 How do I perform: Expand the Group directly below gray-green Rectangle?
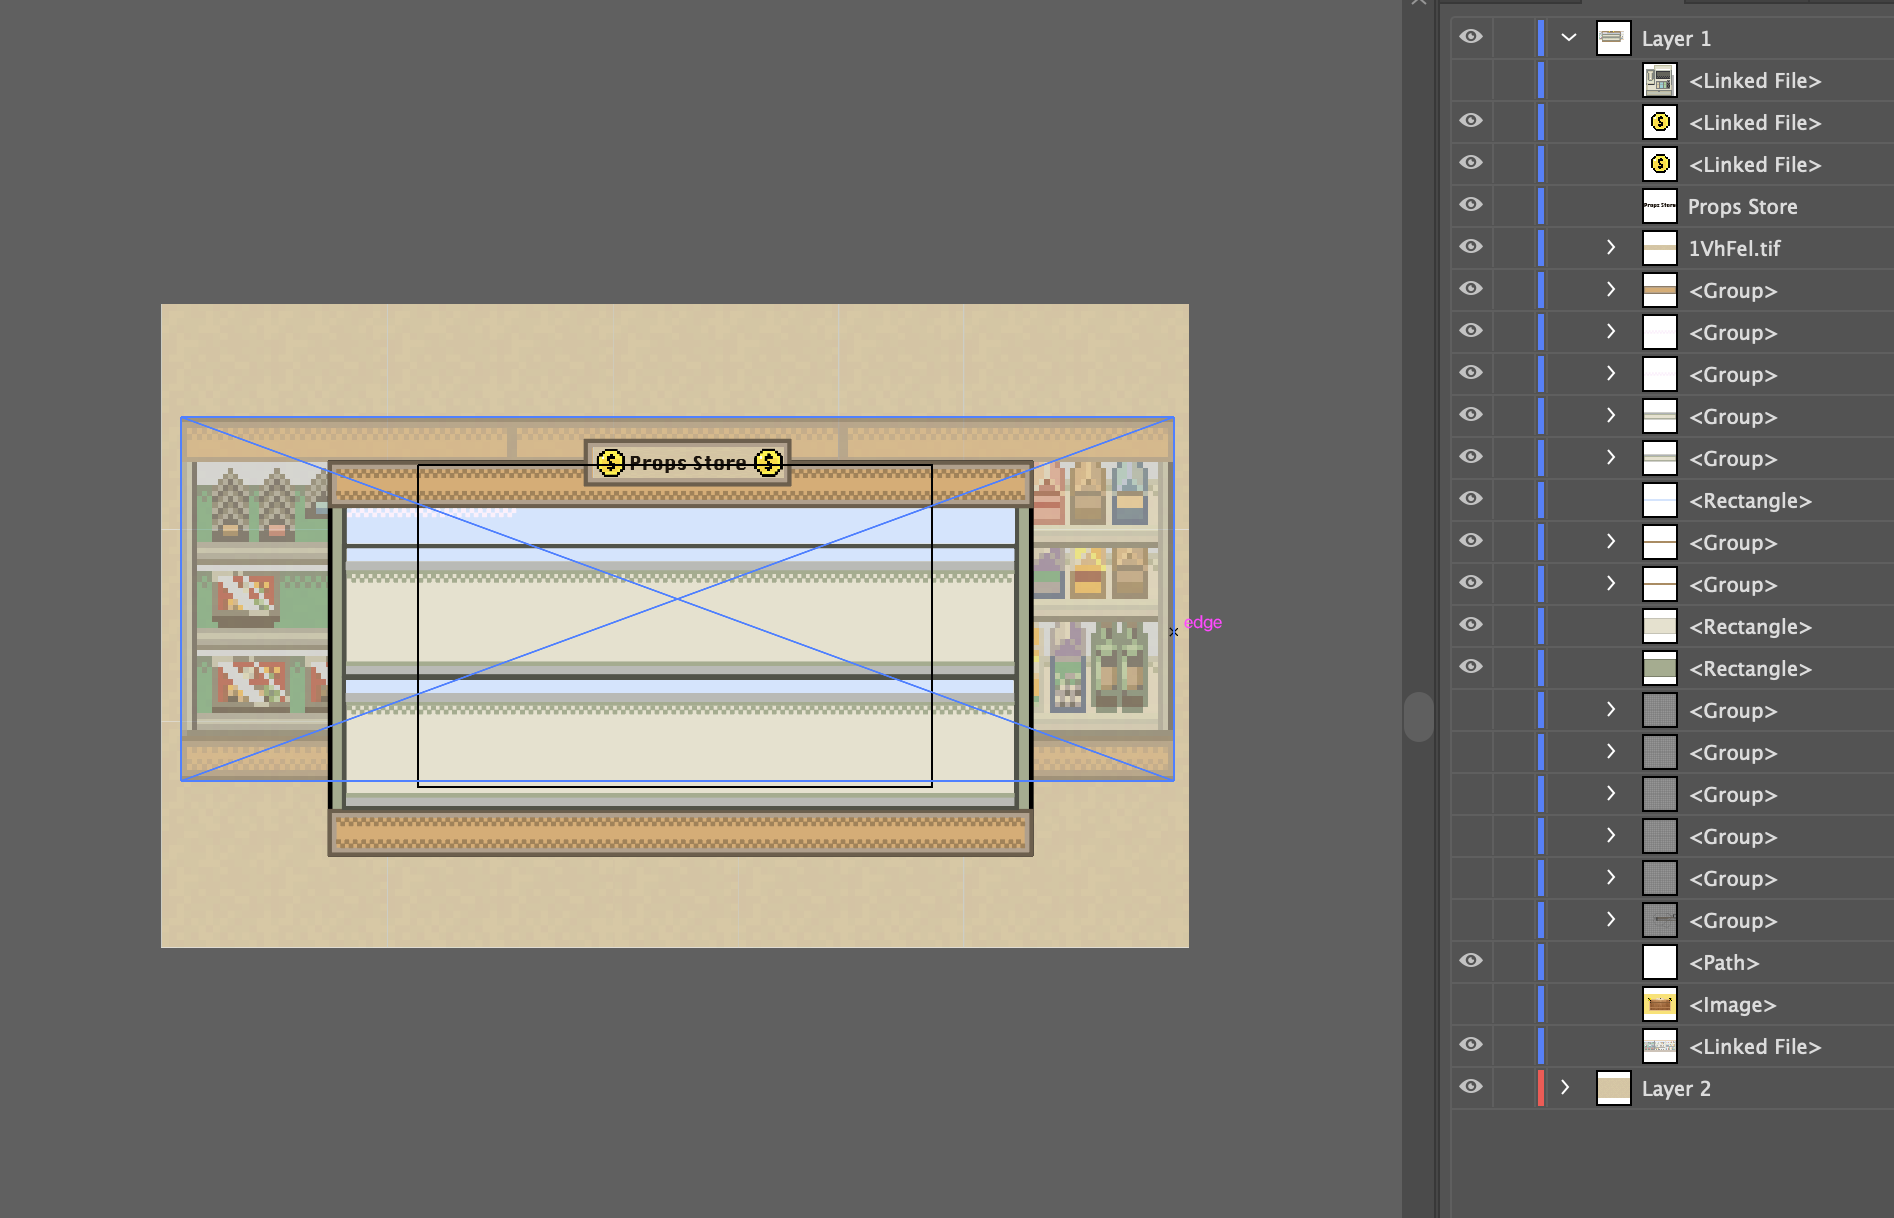coord(1610,709)
